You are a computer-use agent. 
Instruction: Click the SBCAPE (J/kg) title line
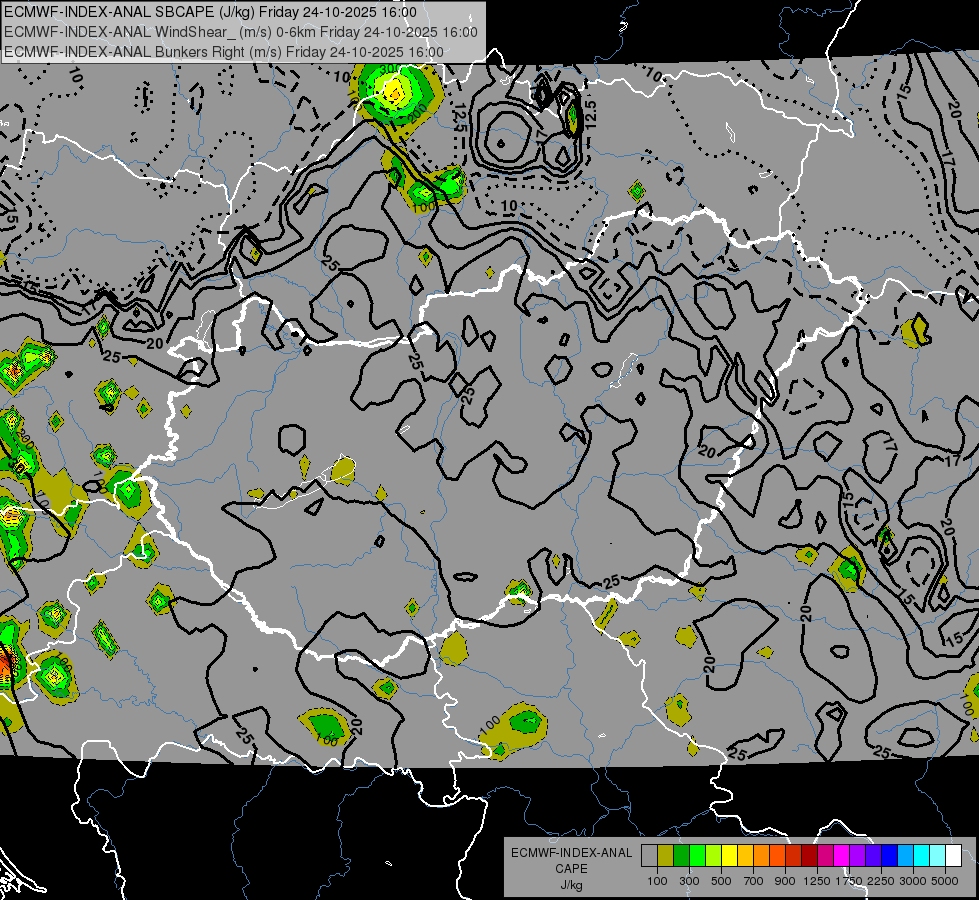210,12
